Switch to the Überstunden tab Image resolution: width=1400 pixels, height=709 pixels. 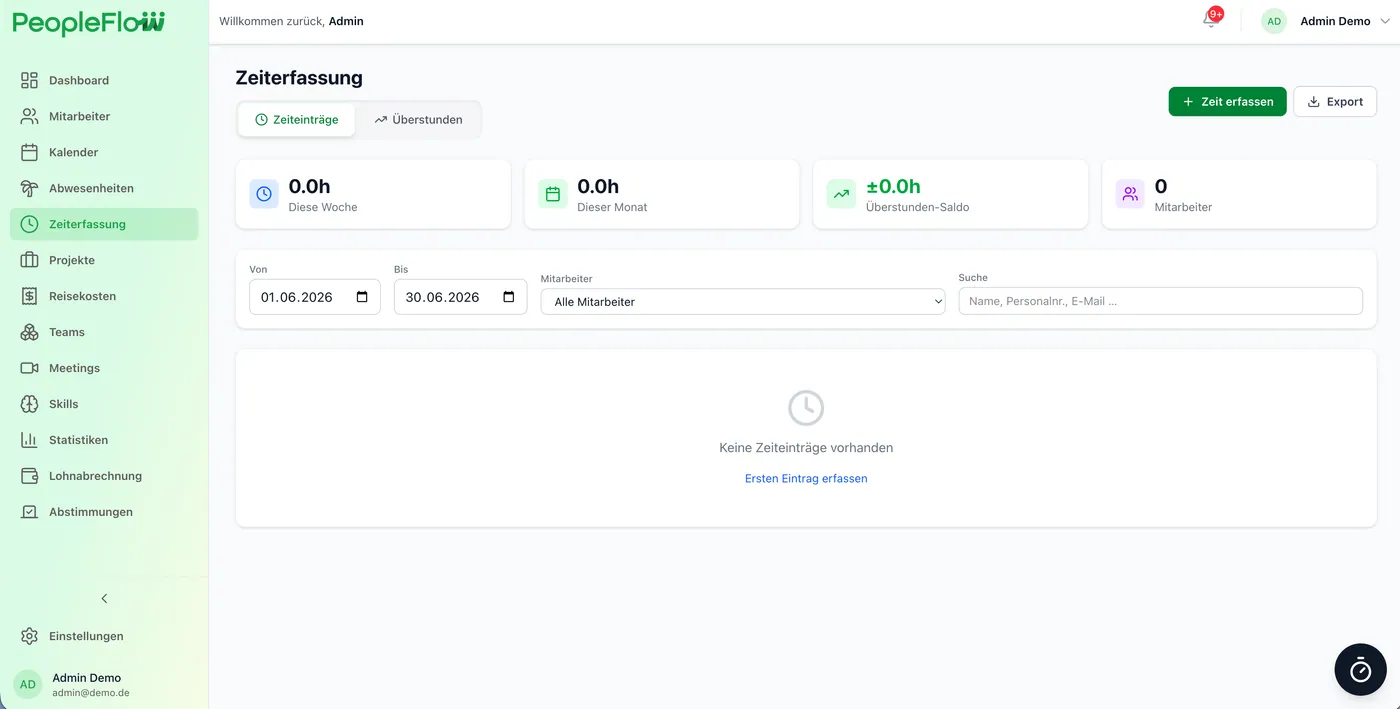coord(418,120)
